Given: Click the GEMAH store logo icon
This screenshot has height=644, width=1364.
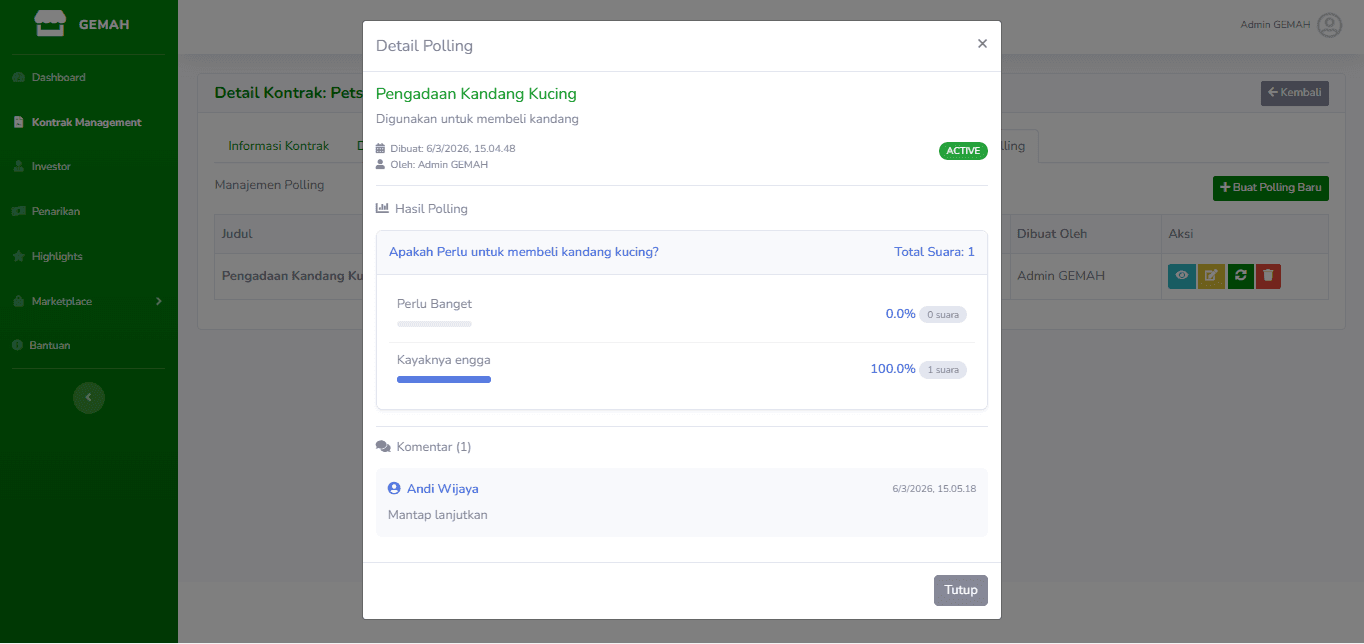Looking at the screenshot, I should 49,24.
